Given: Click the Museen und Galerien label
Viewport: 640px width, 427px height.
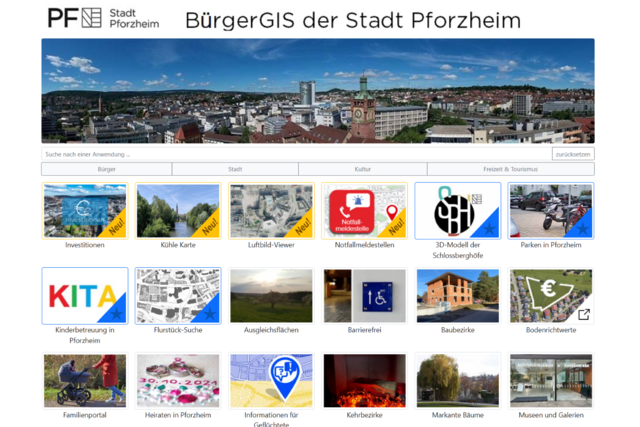Looking at the screenshot, I should point(551,415).
